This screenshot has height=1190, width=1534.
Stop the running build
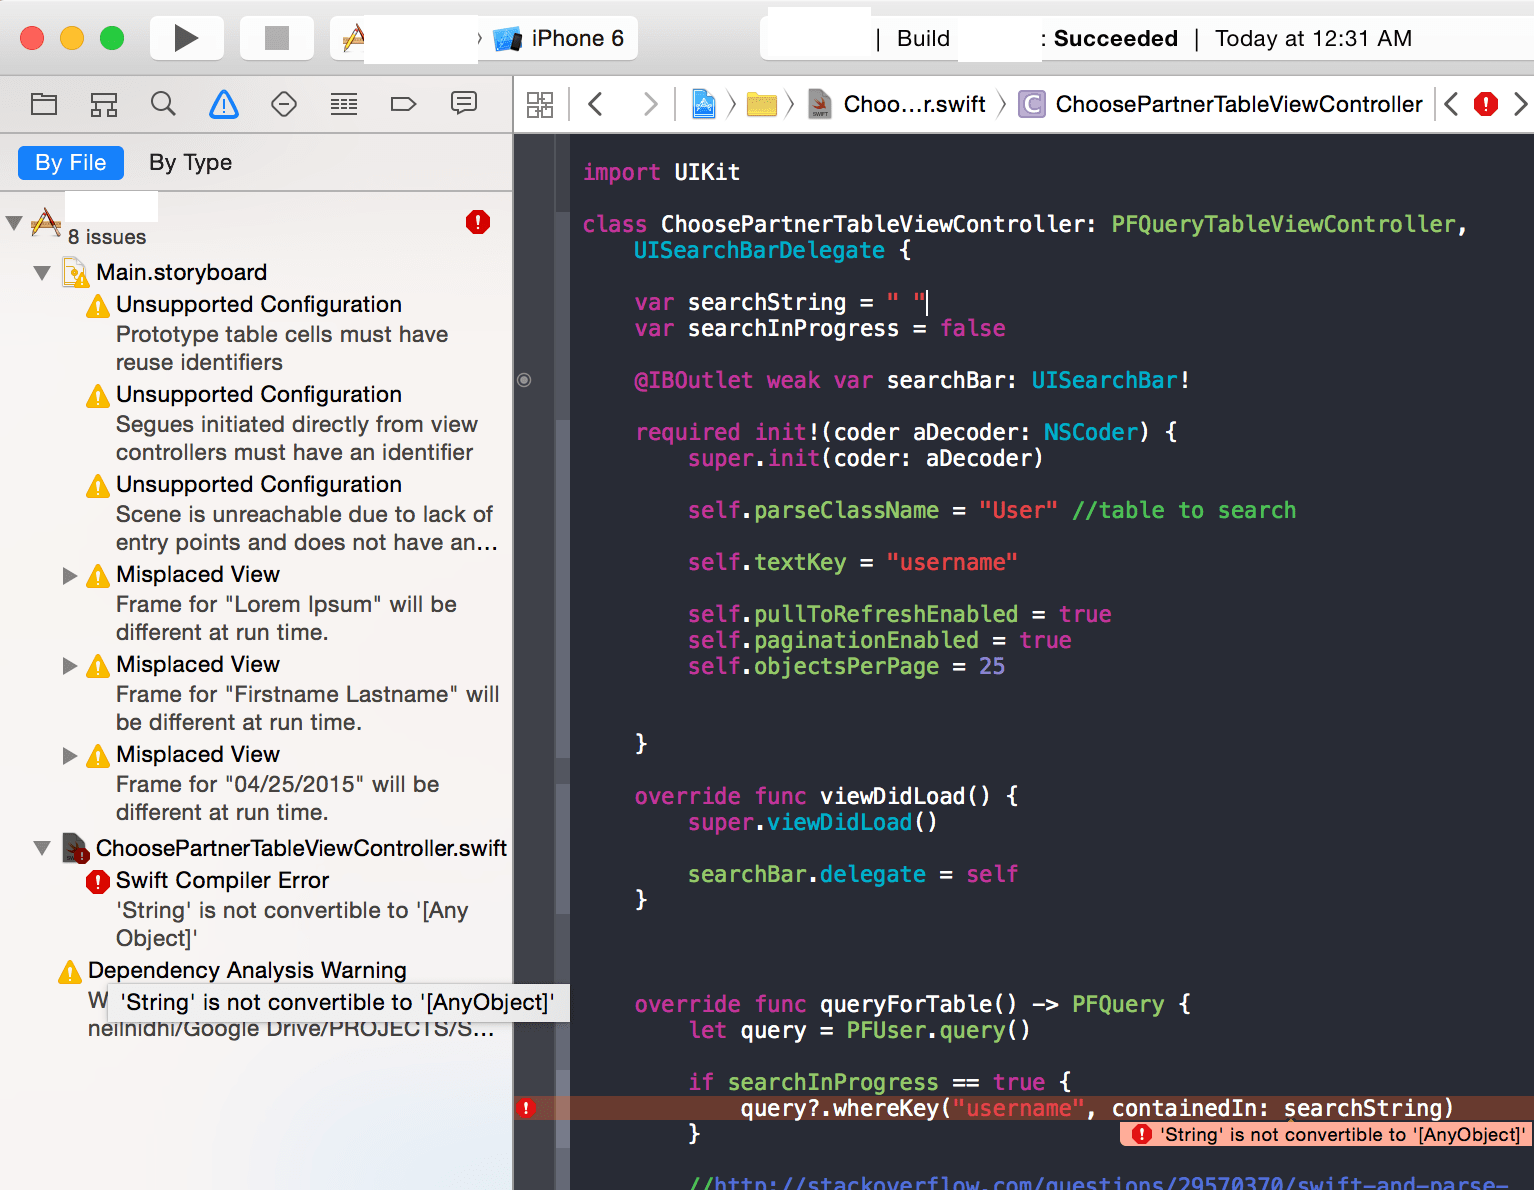tap(276, 38)
